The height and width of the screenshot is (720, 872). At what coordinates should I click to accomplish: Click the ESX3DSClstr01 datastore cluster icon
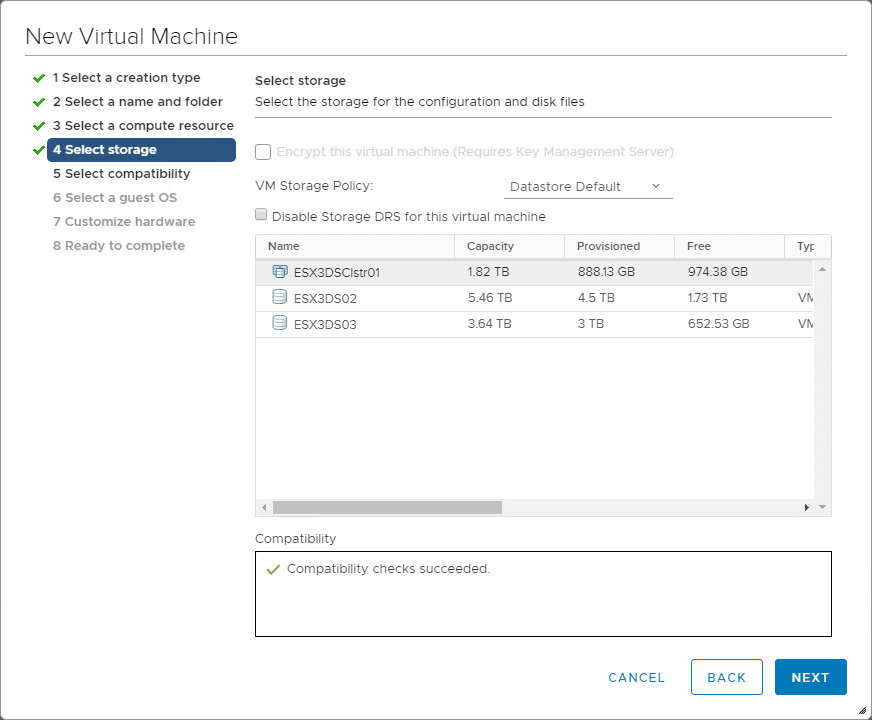tap(279, 271)
